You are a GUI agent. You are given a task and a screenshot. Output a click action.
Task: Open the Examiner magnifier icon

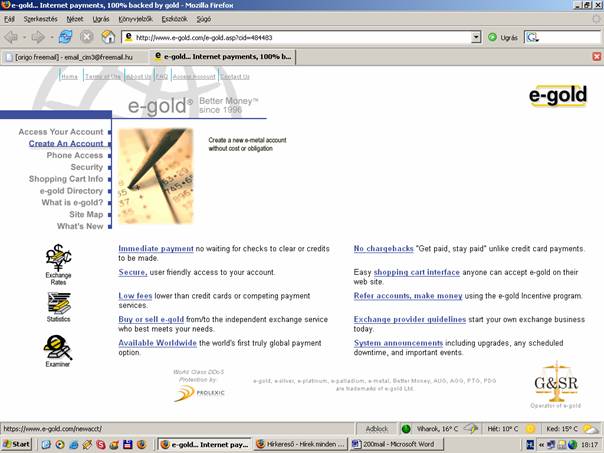(x=58, y=348)
